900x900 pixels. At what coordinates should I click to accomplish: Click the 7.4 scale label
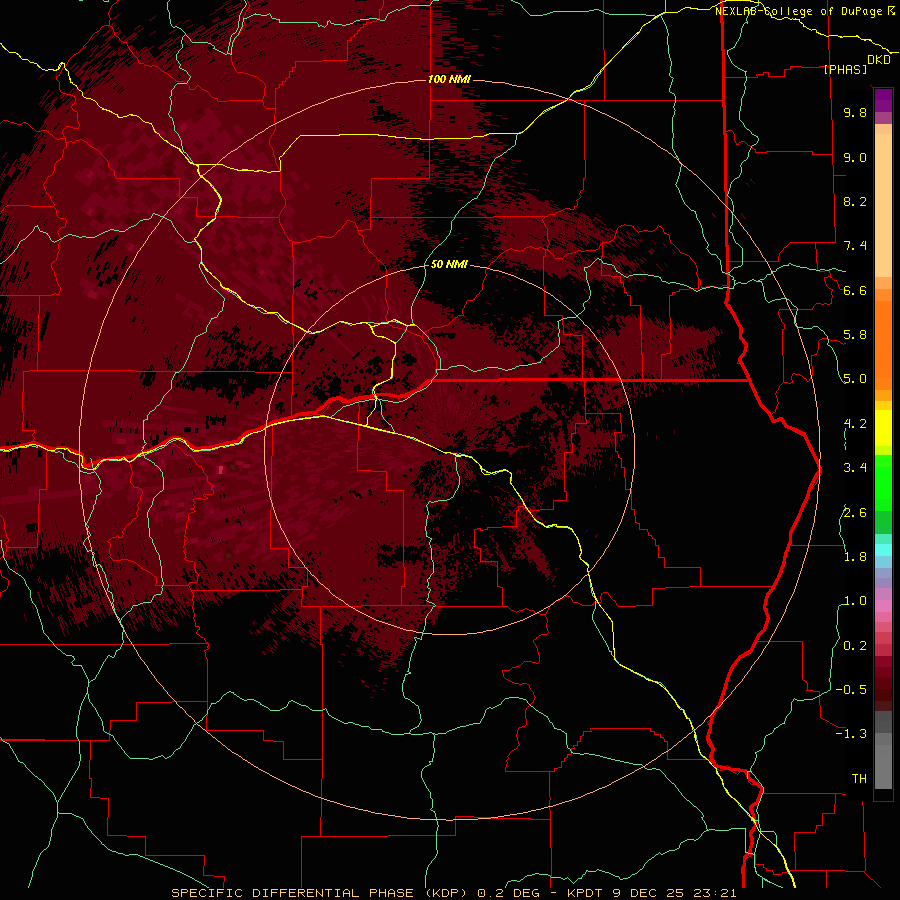click(855, 246)
